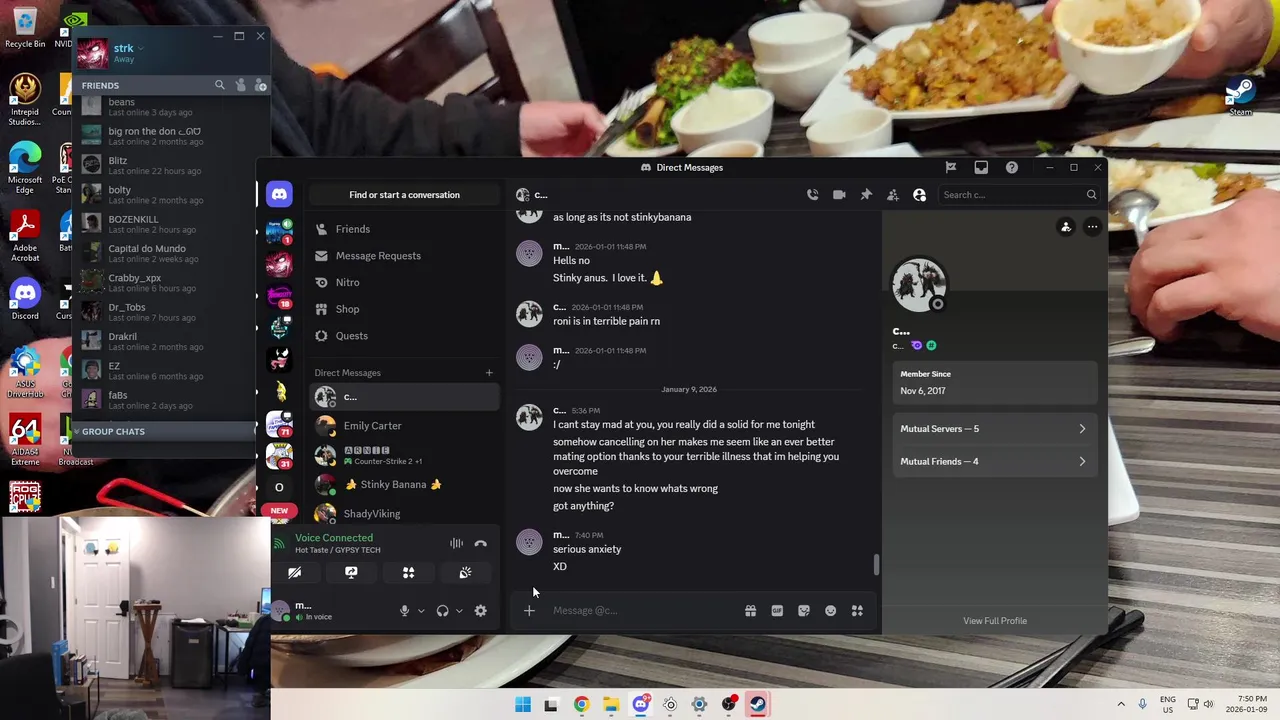Click the chat scrollbar thumb
Viewport: 1280px width, 720px height.
[877, 565]
